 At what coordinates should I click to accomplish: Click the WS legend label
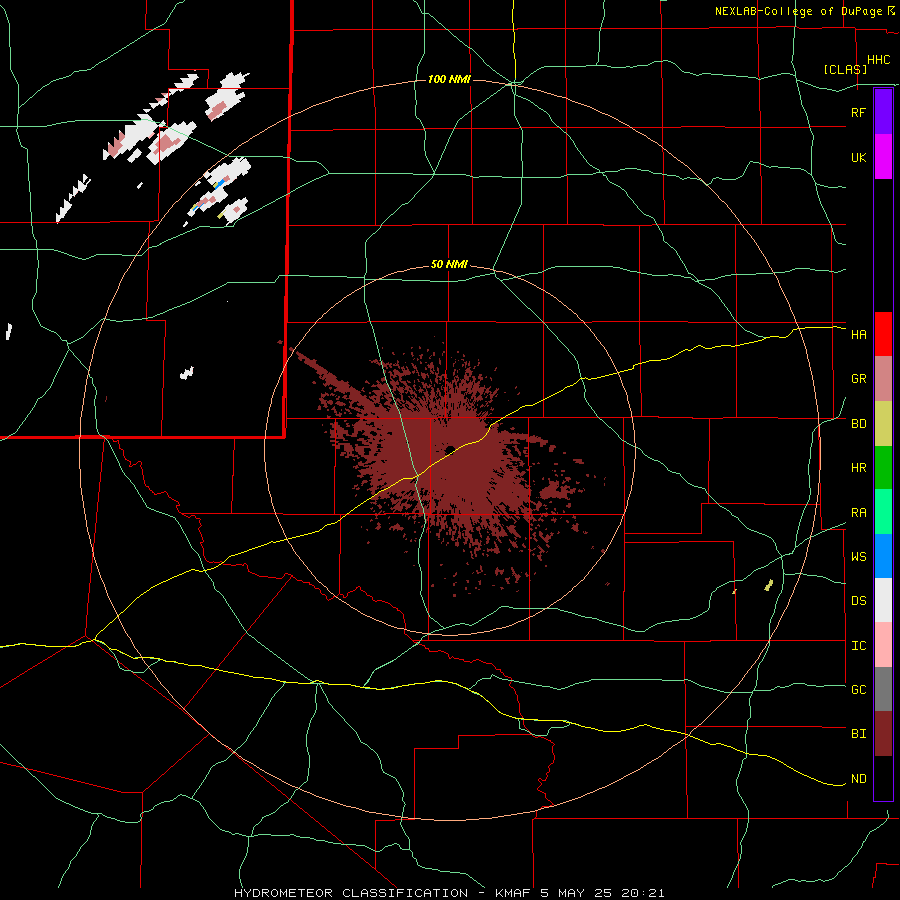(858, 556)
